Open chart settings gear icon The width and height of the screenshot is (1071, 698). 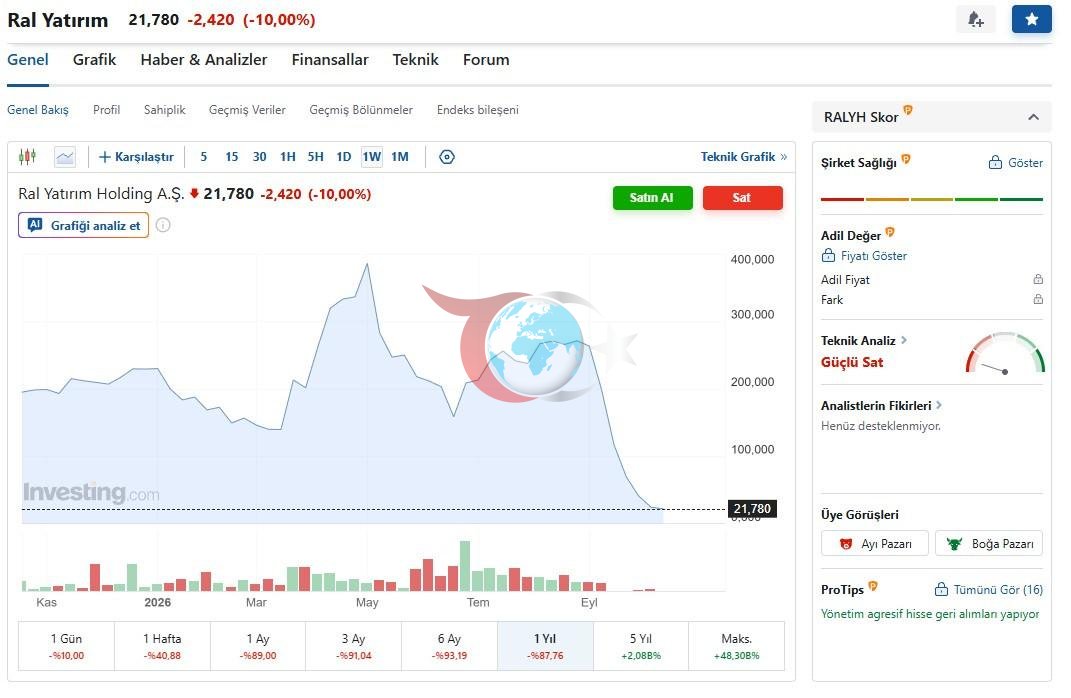tap(447, 157)
